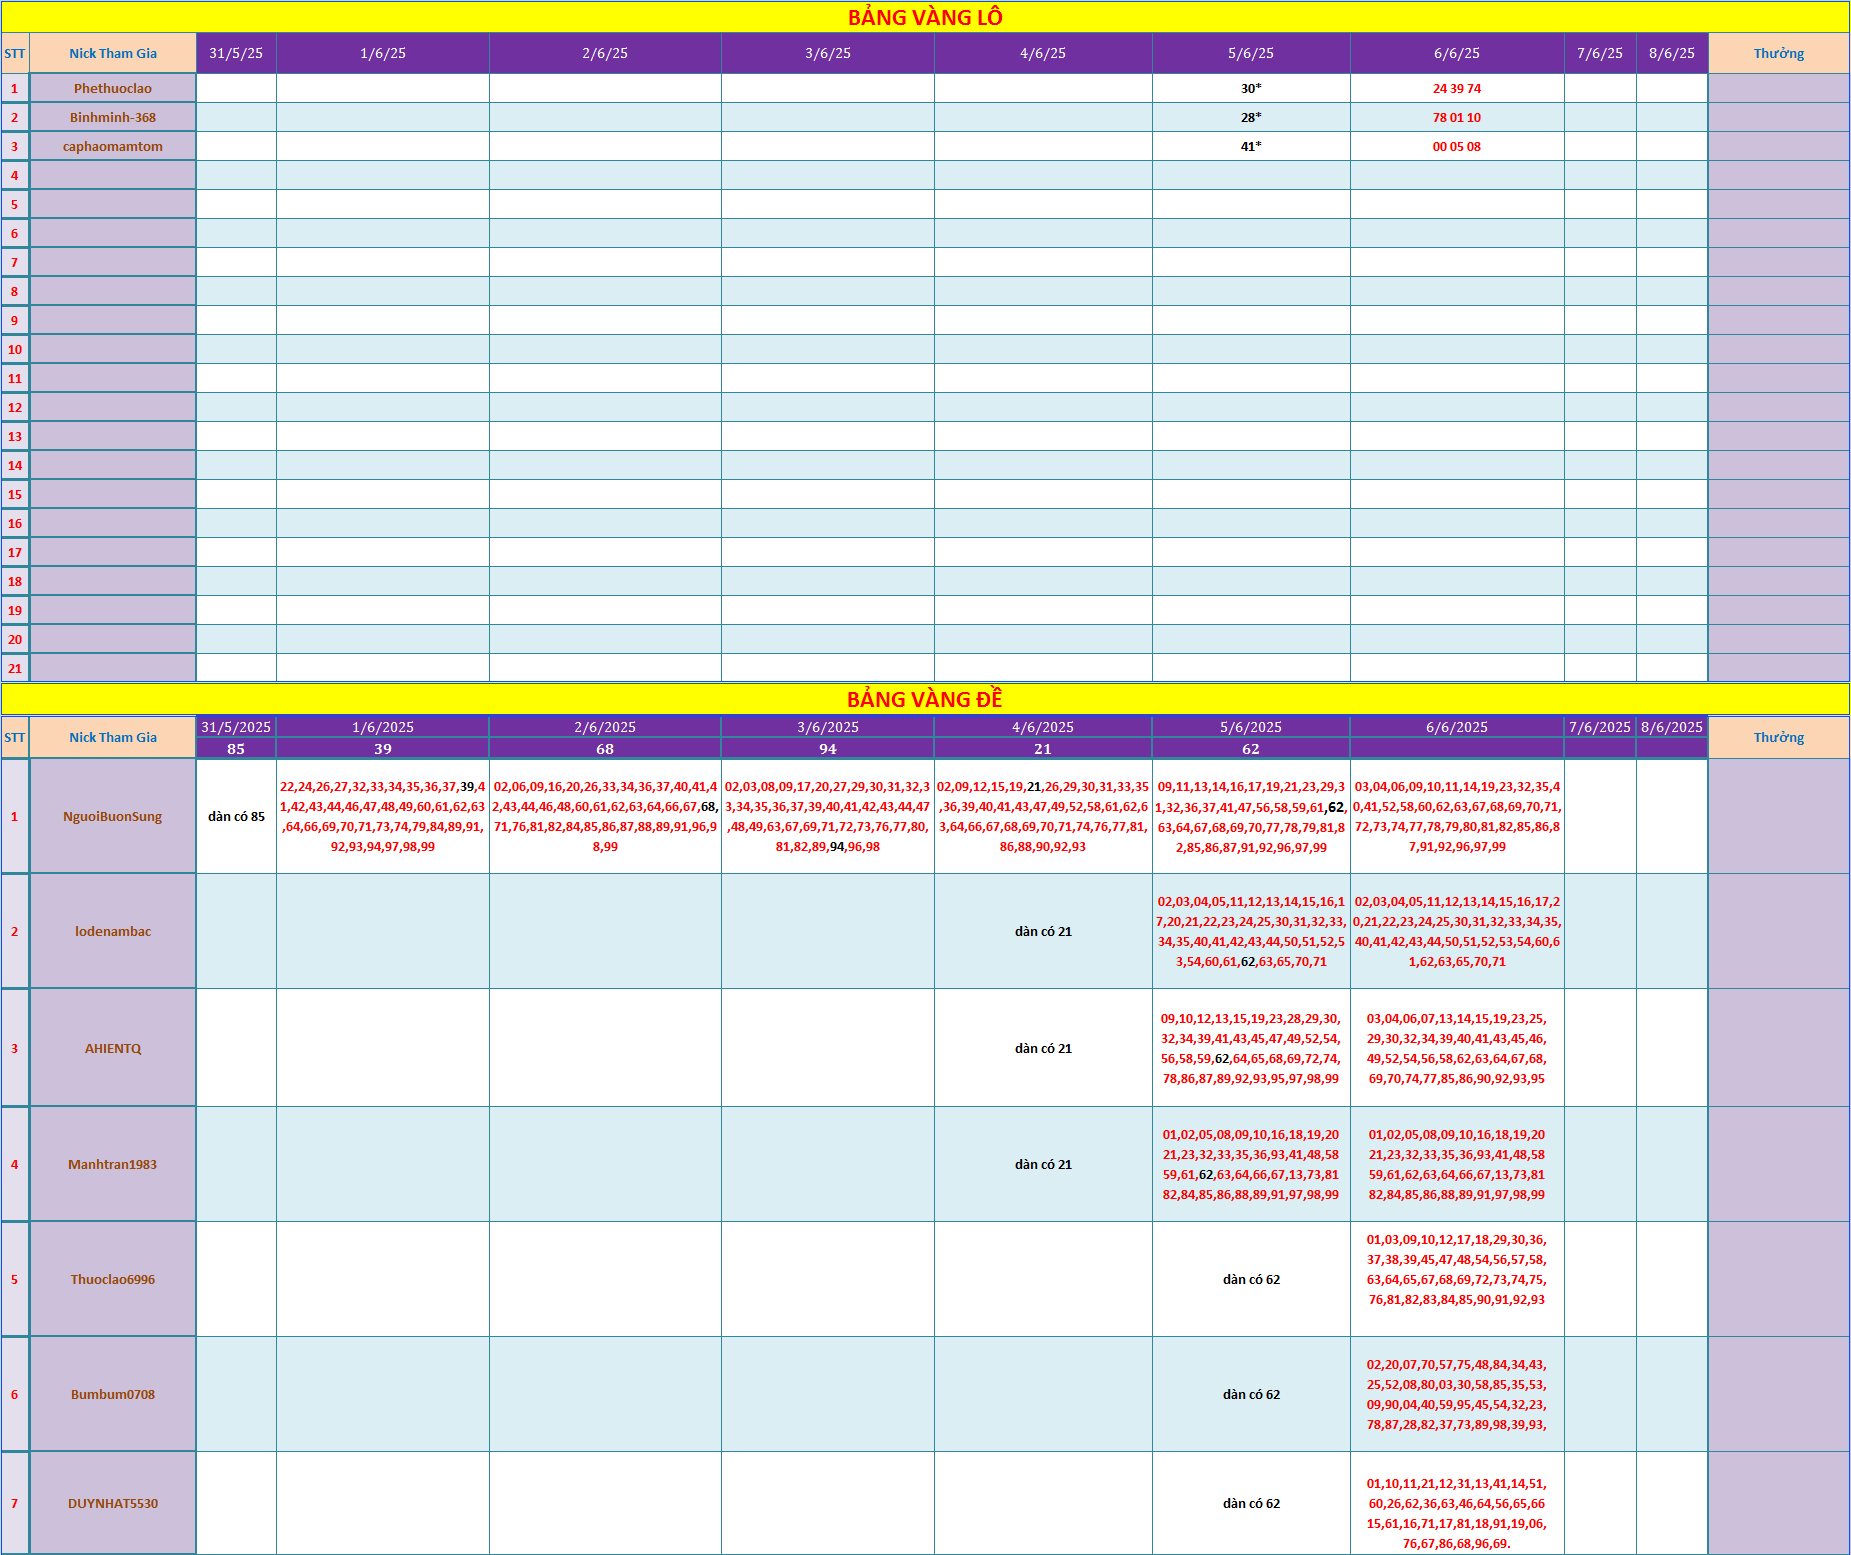1851x1555 pixels.
Task: Select the Phethuoclao nickname cell
Action: pyautogui.click(x=113, y=88)
